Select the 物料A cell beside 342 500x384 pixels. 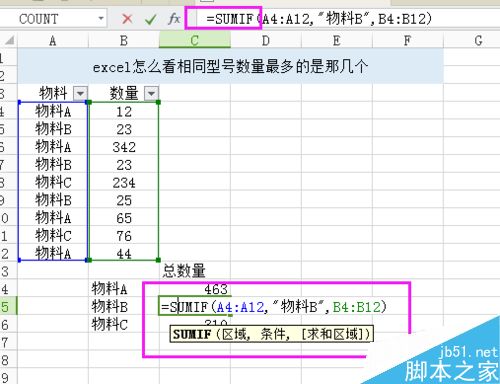click(x=53, y=147)
